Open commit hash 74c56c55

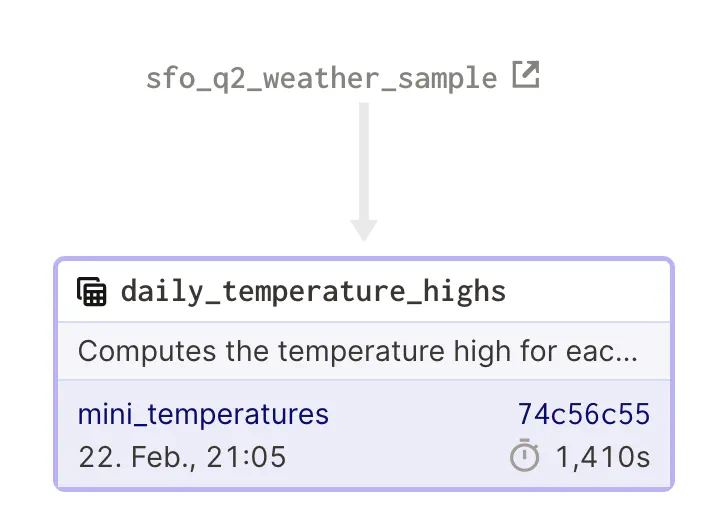(583, 414)
